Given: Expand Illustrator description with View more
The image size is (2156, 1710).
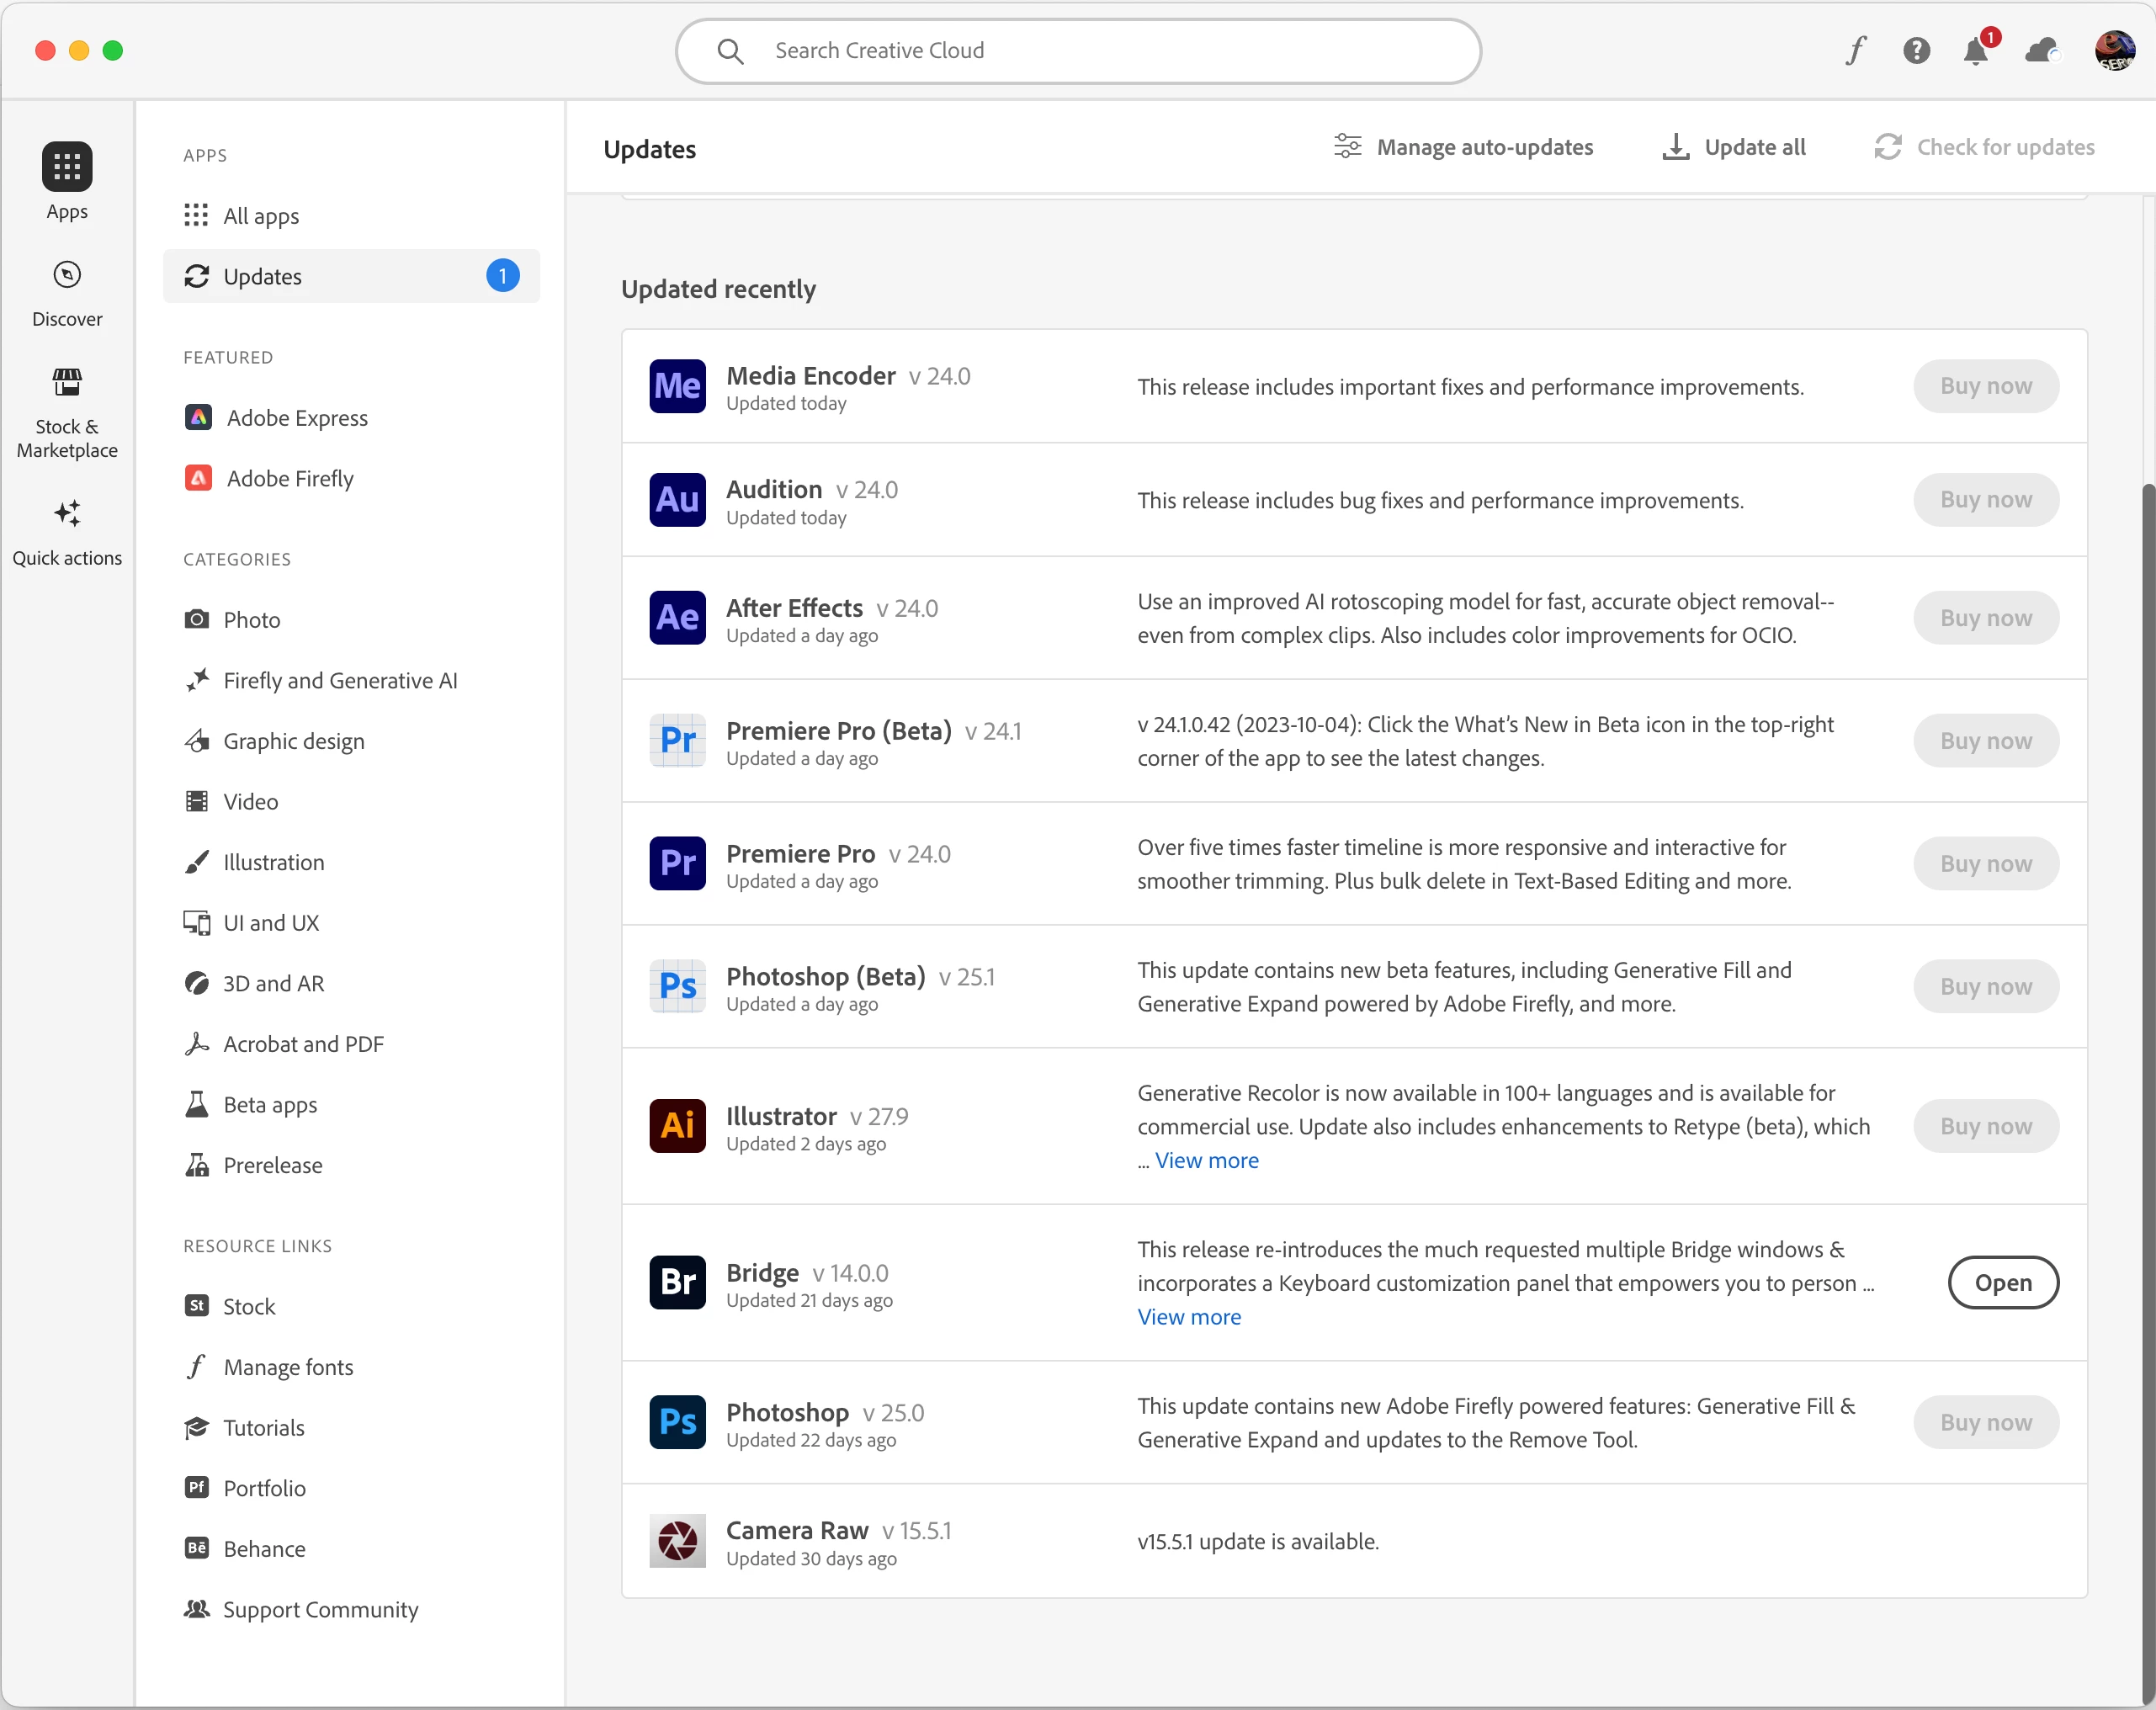Looking at the screenshot, I should pyautogui.click(x=1206, y=1161).
